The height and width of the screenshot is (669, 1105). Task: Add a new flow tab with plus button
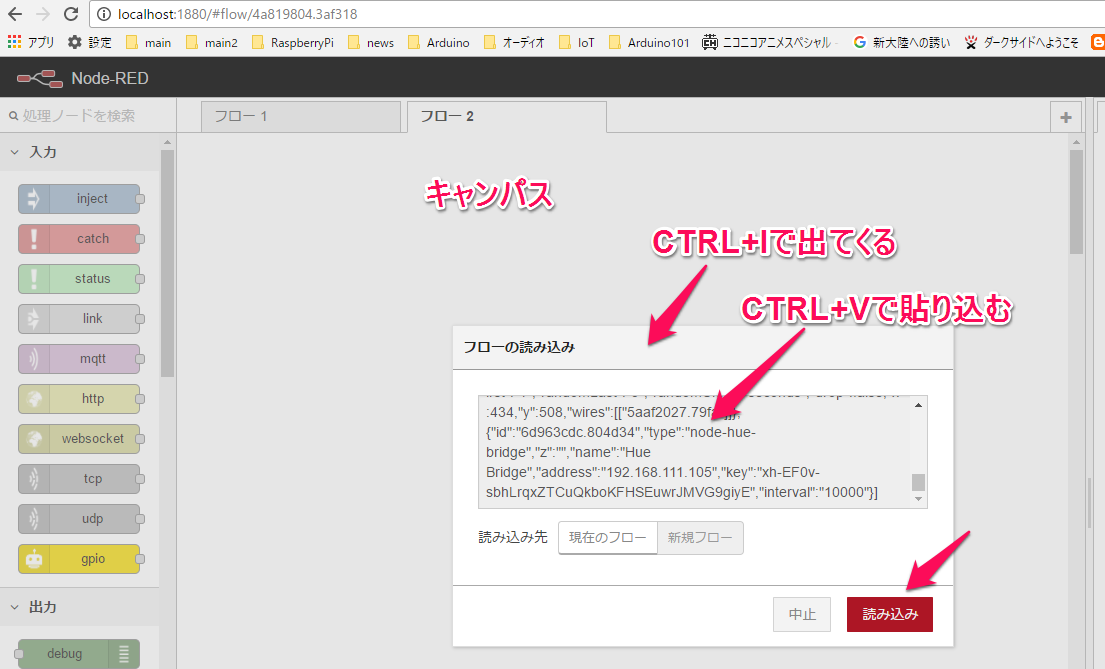[x=1065, y=117]
